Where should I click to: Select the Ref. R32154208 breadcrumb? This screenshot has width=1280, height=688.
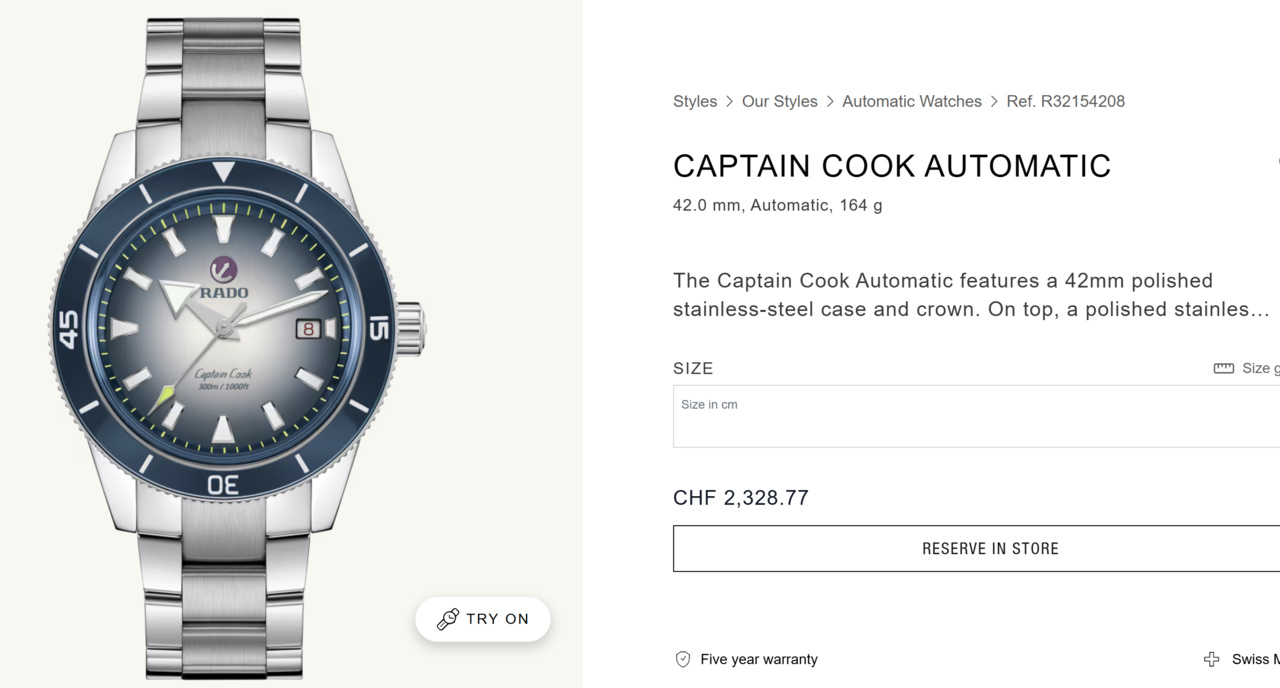1066,101
